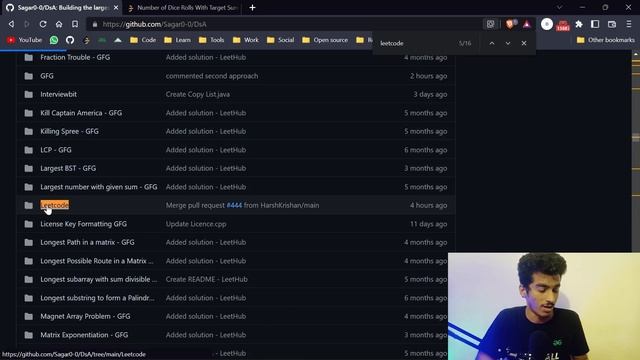Viewport: 640px width, 360px height.
Task: Open Brave Rewards triangle icon
Action: pyautogui.click(x=527, y=24)
